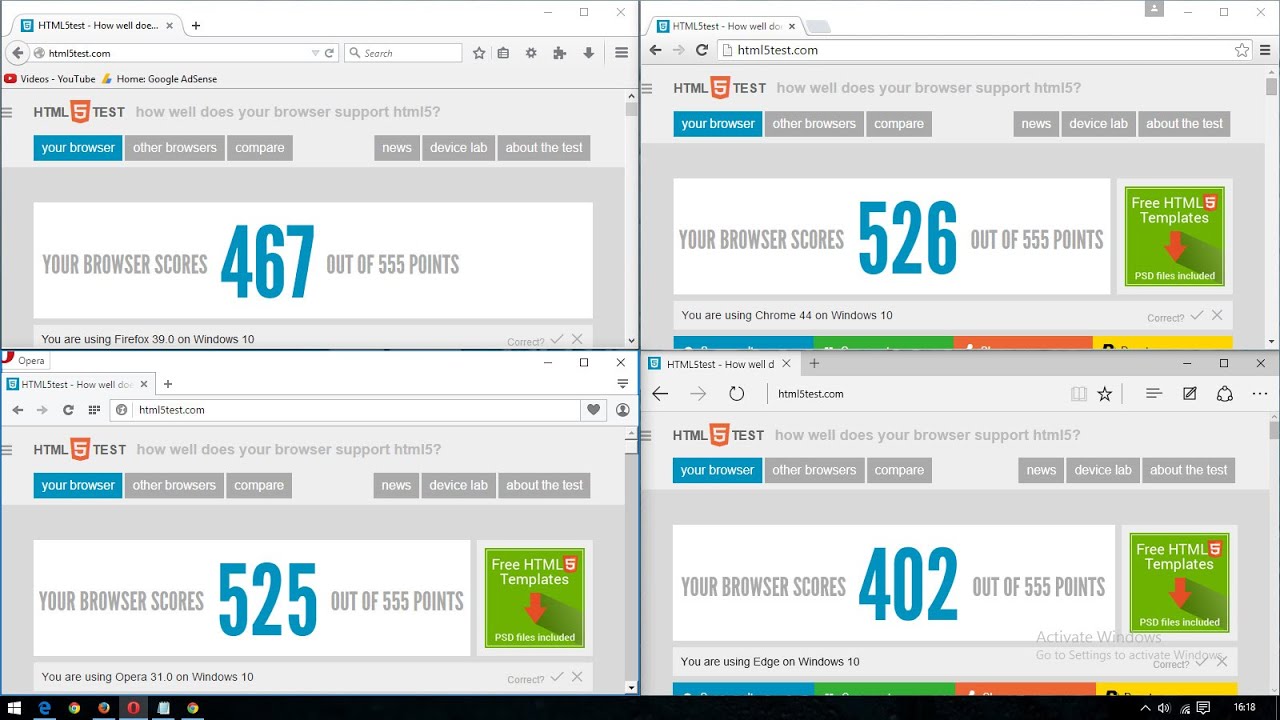Click the Firefox vertical scrollbar thumb

point(631,109)
